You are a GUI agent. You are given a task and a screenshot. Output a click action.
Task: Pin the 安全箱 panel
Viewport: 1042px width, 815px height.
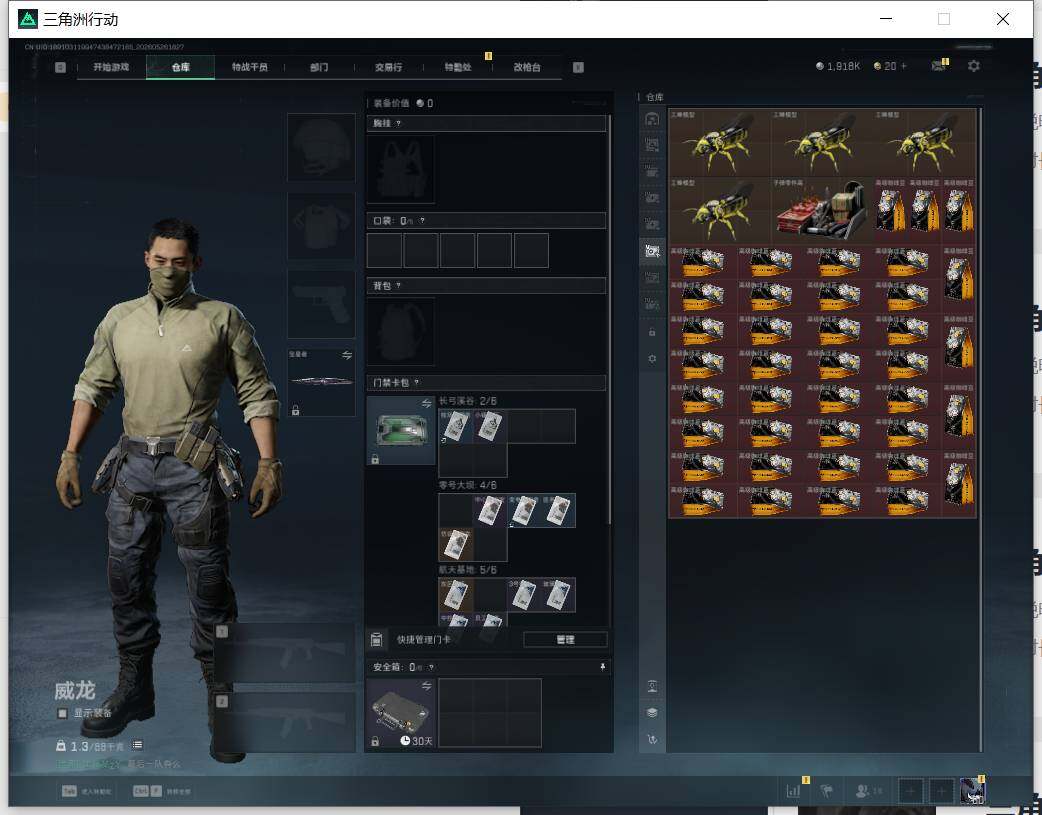pos(603,667)
